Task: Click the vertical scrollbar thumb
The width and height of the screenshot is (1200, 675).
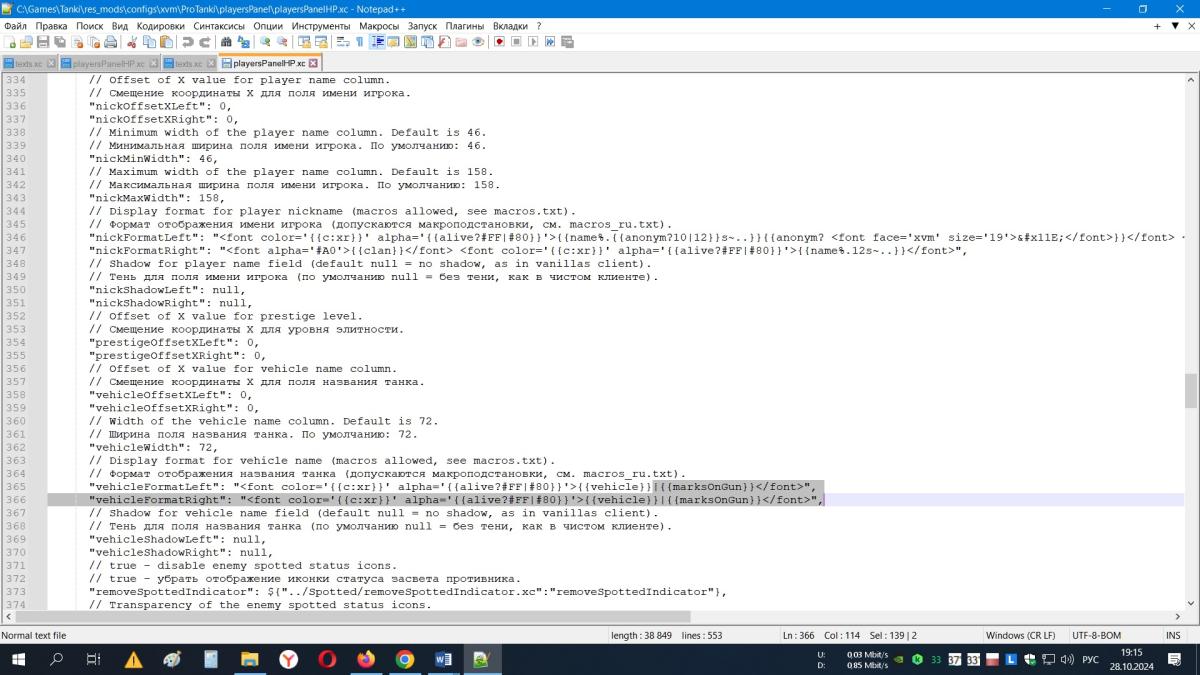Action: [x=1191, y=391]
